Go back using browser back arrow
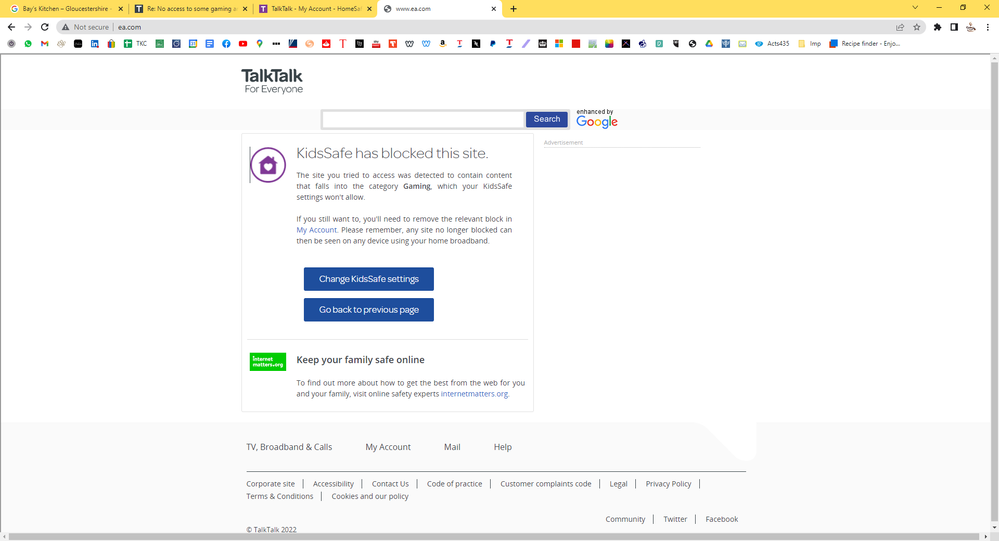Viewport: 999px width, 541px height. (x=11, y=27)
